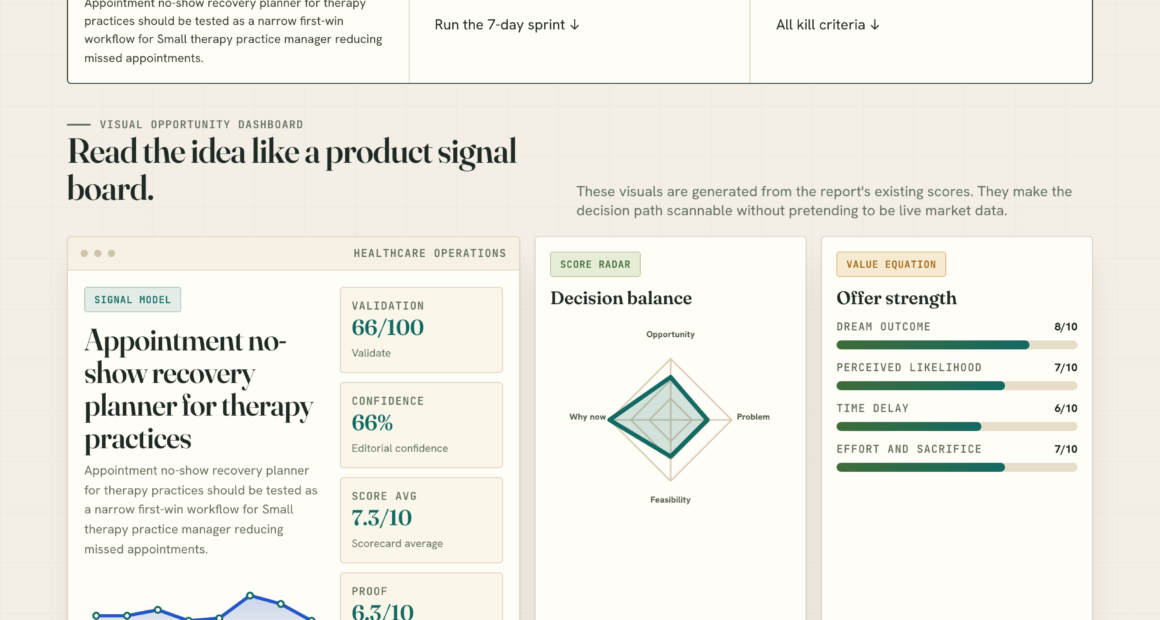Viewport: 1160px width, 620px height.
Task: Click the Opportunity axis label on radar
Action: pos(670,334)
